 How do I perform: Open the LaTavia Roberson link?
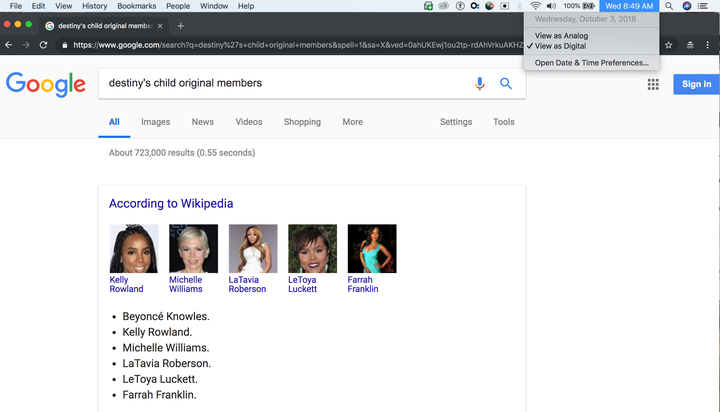click(247, 284)
